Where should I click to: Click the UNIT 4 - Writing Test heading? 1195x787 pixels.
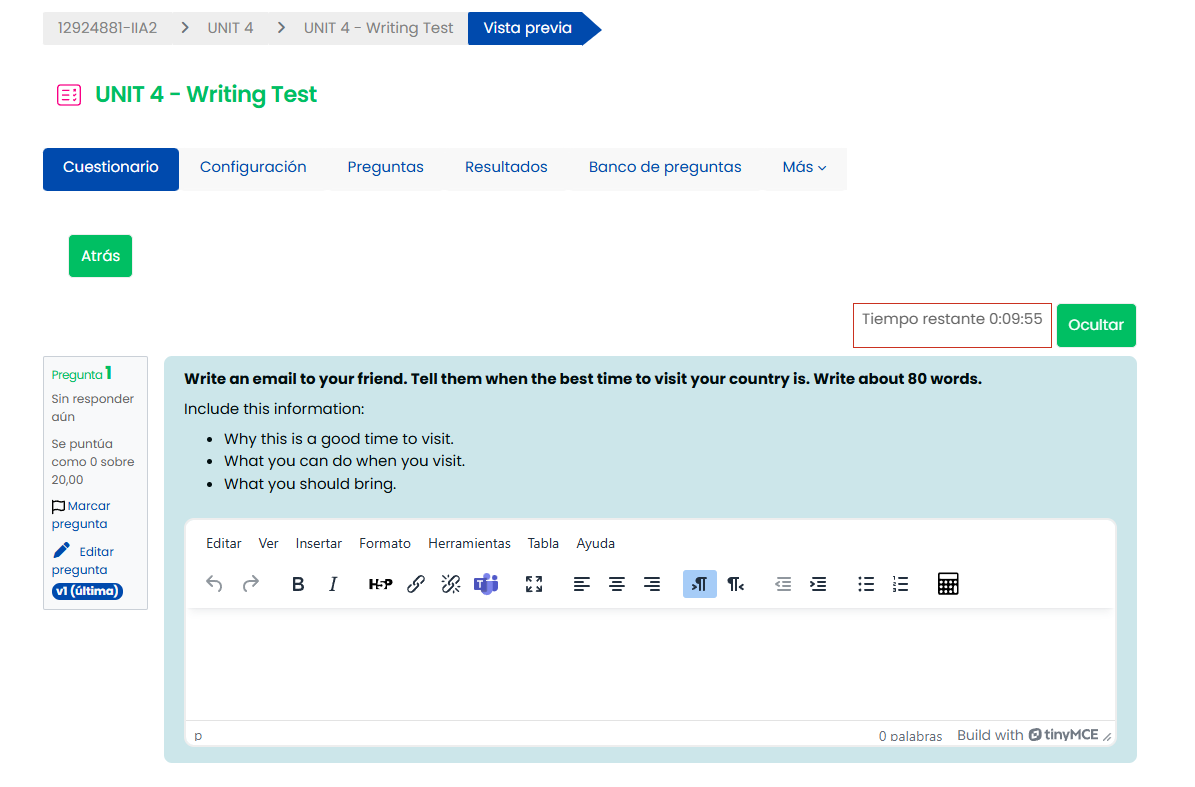tap(206, 94)
